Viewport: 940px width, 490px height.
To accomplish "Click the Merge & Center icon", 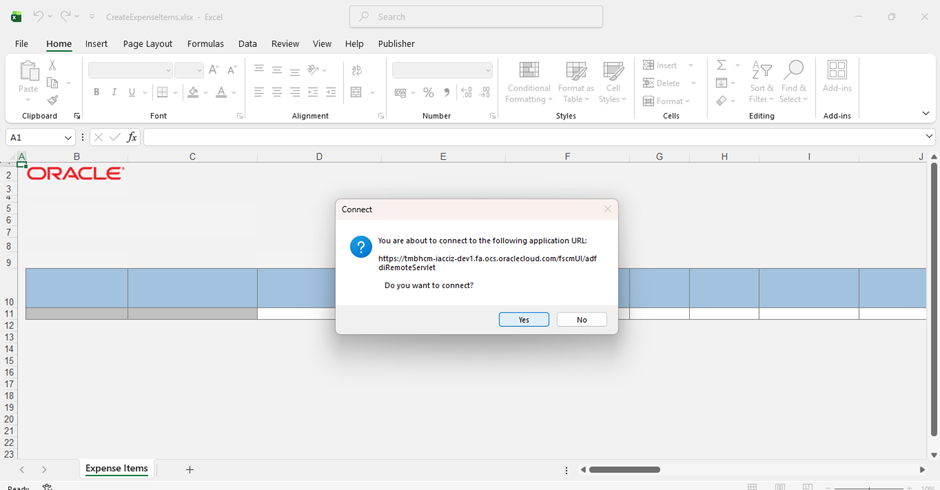I will (x=356, y=92).
